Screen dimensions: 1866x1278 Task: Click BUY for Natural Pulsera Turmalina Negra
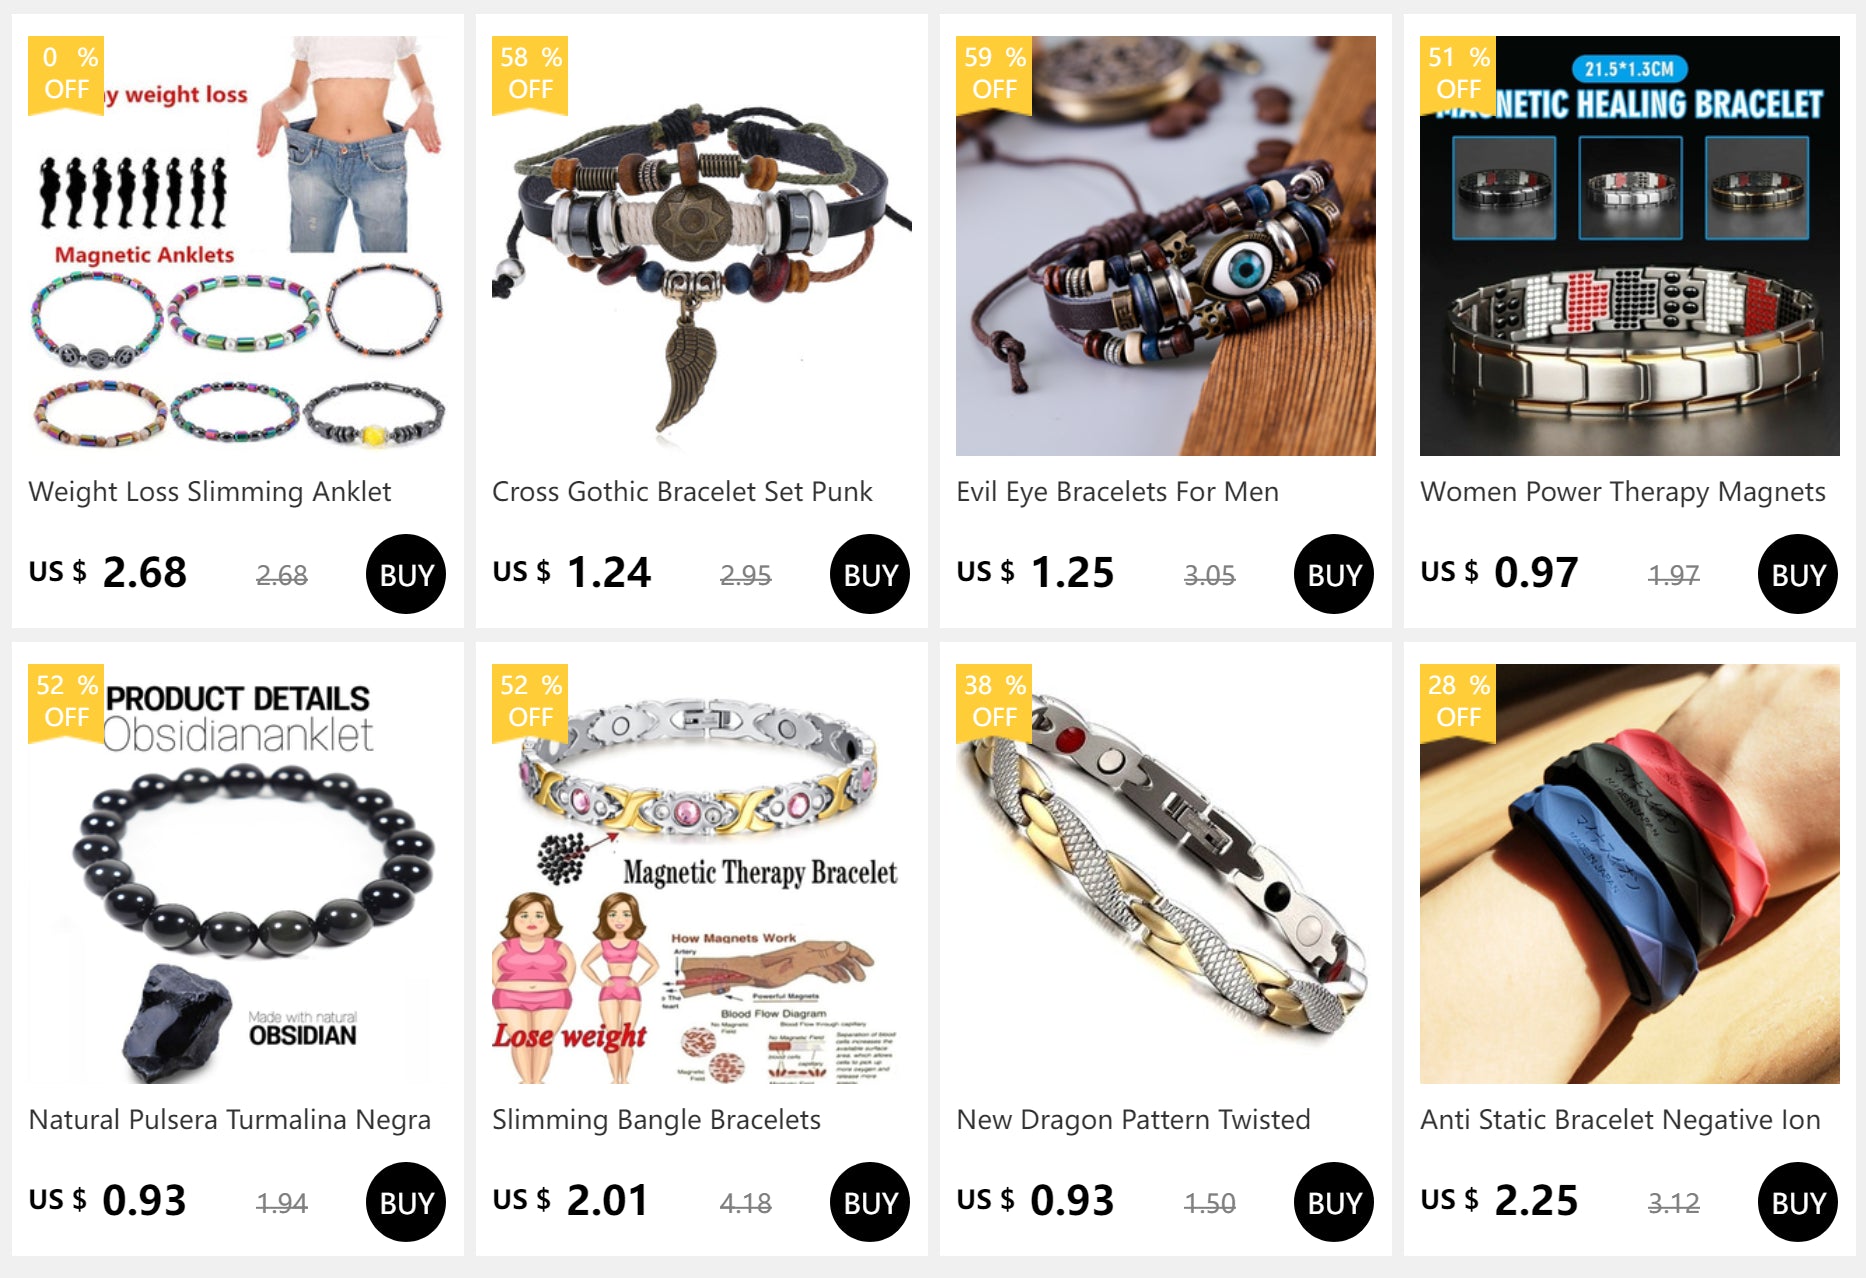[x=406, y=1202]
